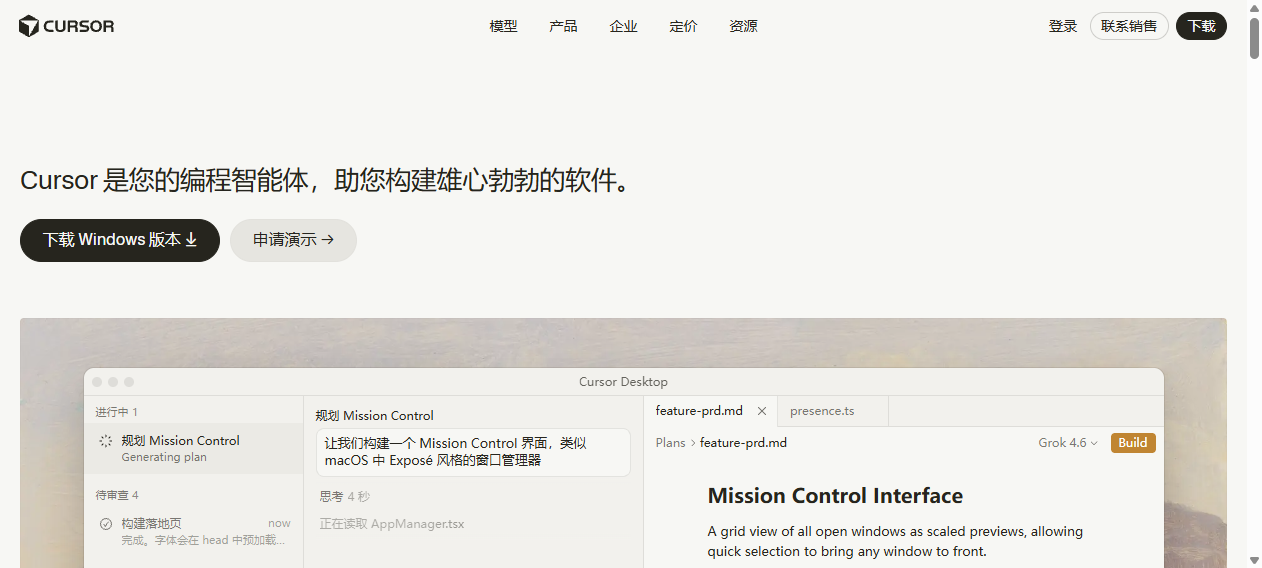This screenshot has width=1262, height=568.
Task: Open the 产品 menu
Action: tap(563, 26)
